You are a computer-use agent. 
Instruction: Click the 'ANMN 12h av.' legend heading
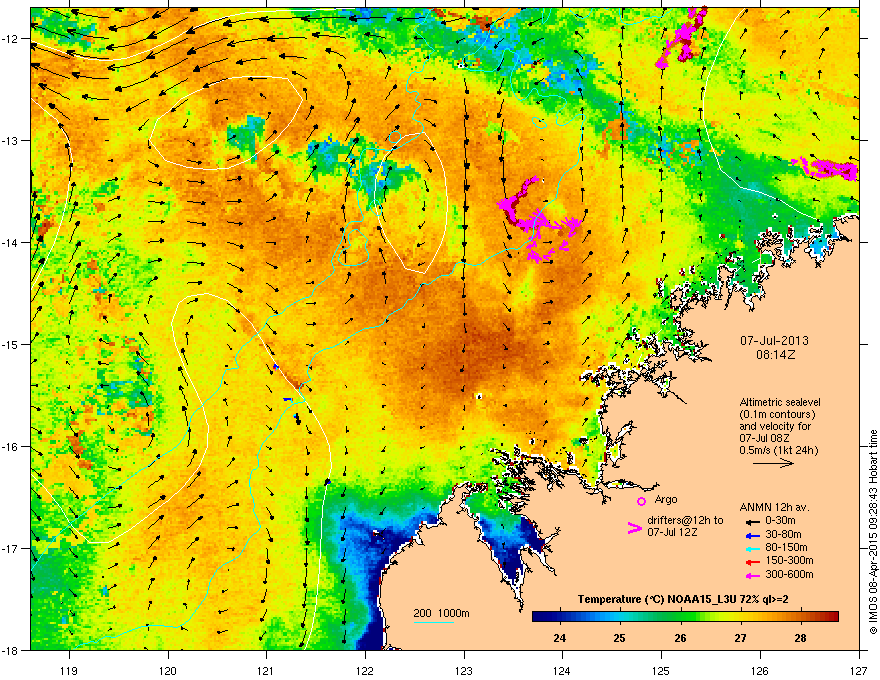pos(774,507)
